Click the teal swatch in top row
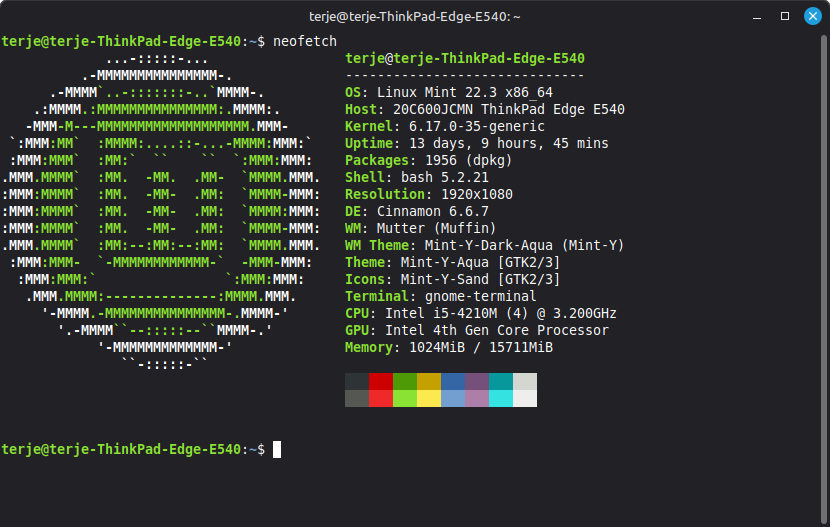Screen dimensions: 830x527 (501, 381)
